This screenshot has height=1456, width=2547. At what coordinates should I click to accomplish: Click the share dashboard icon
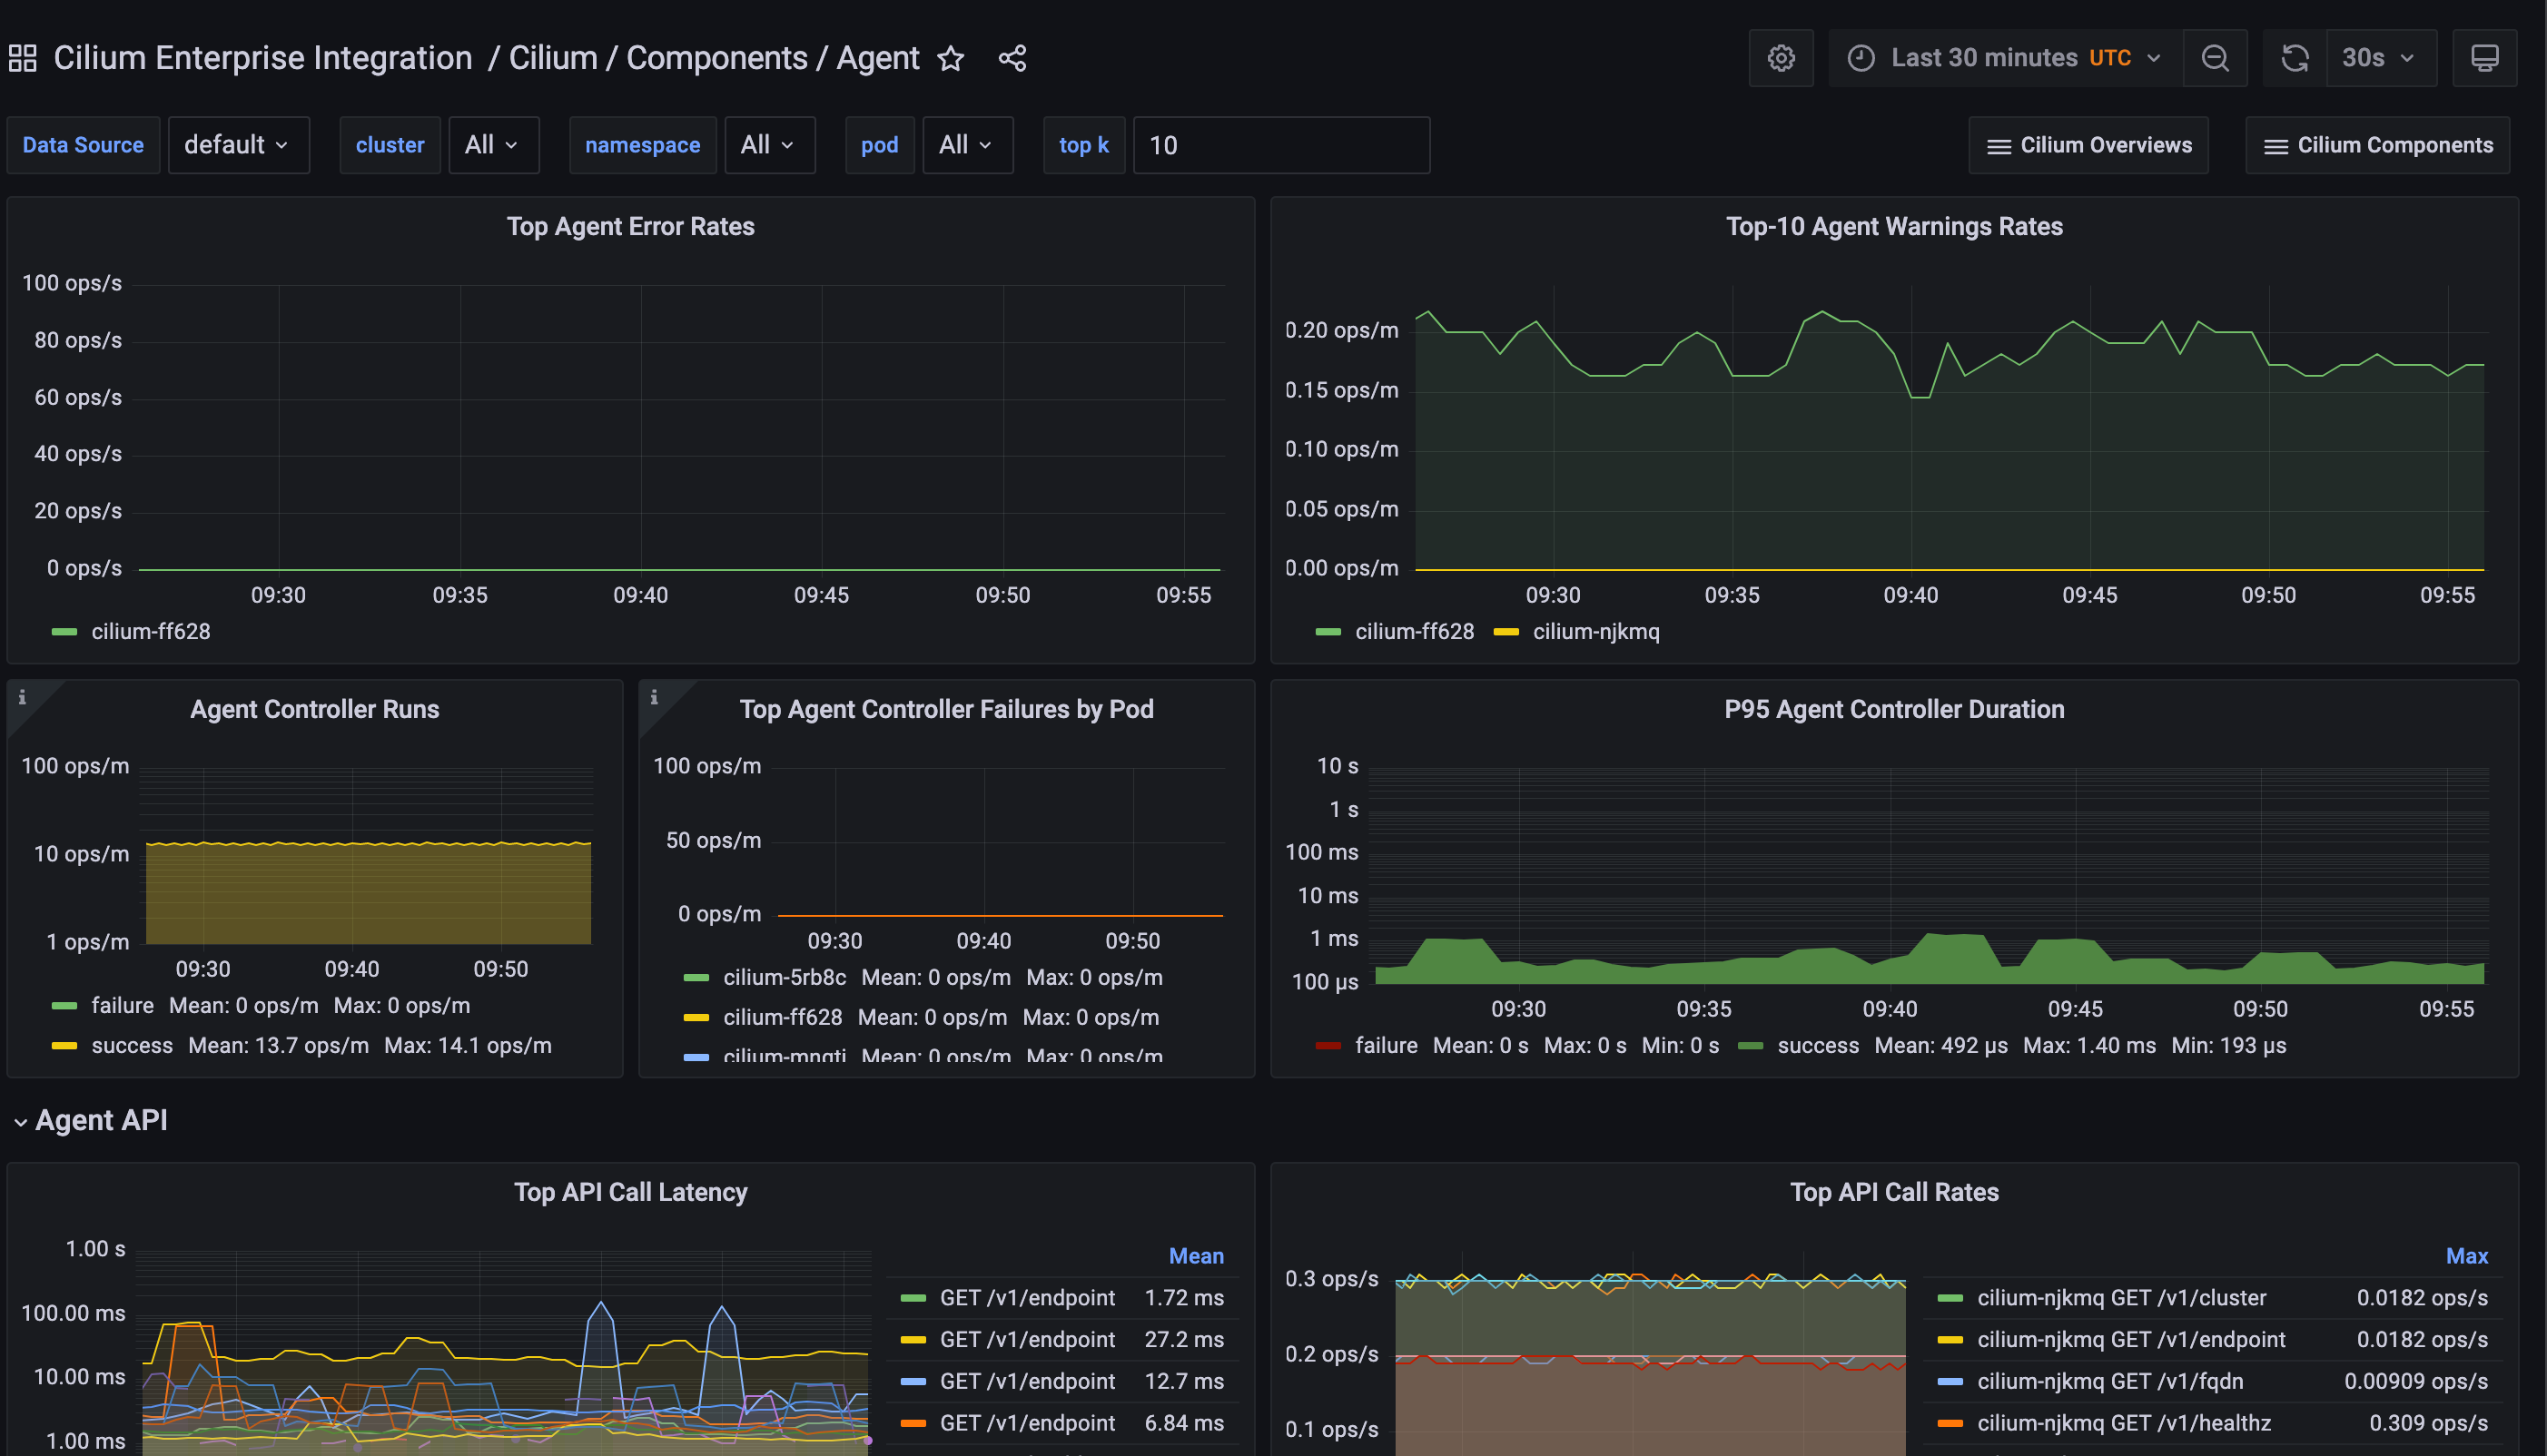1012,58
